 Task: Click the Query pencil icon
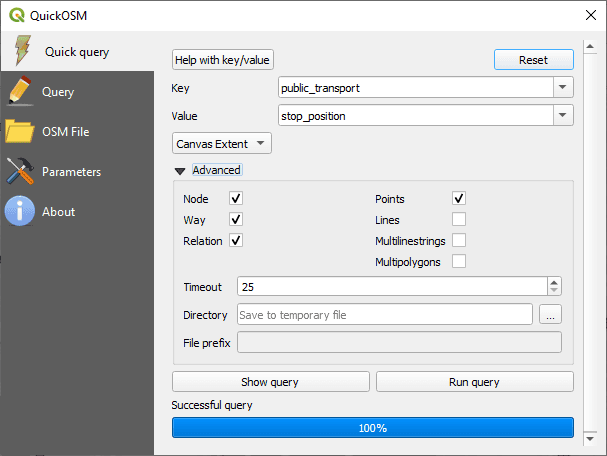click(x=20, y=92)
